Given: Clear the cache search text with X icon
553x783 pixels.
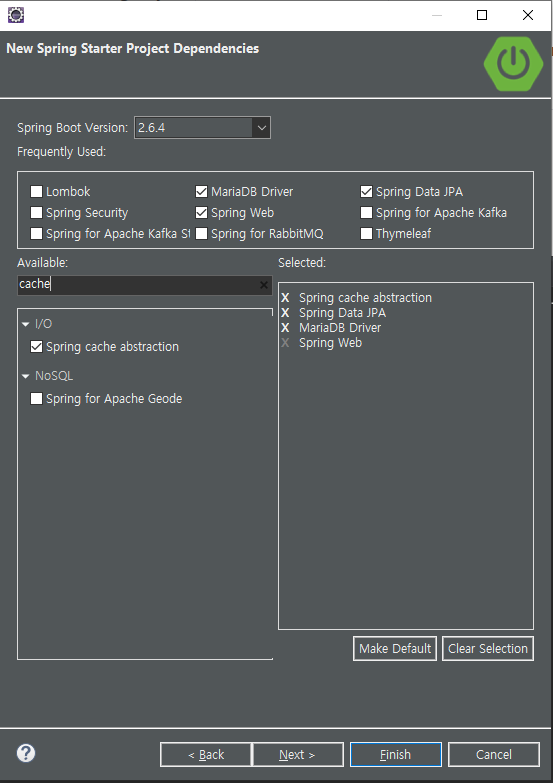Looking at the screenshot, I should [264, 285].
